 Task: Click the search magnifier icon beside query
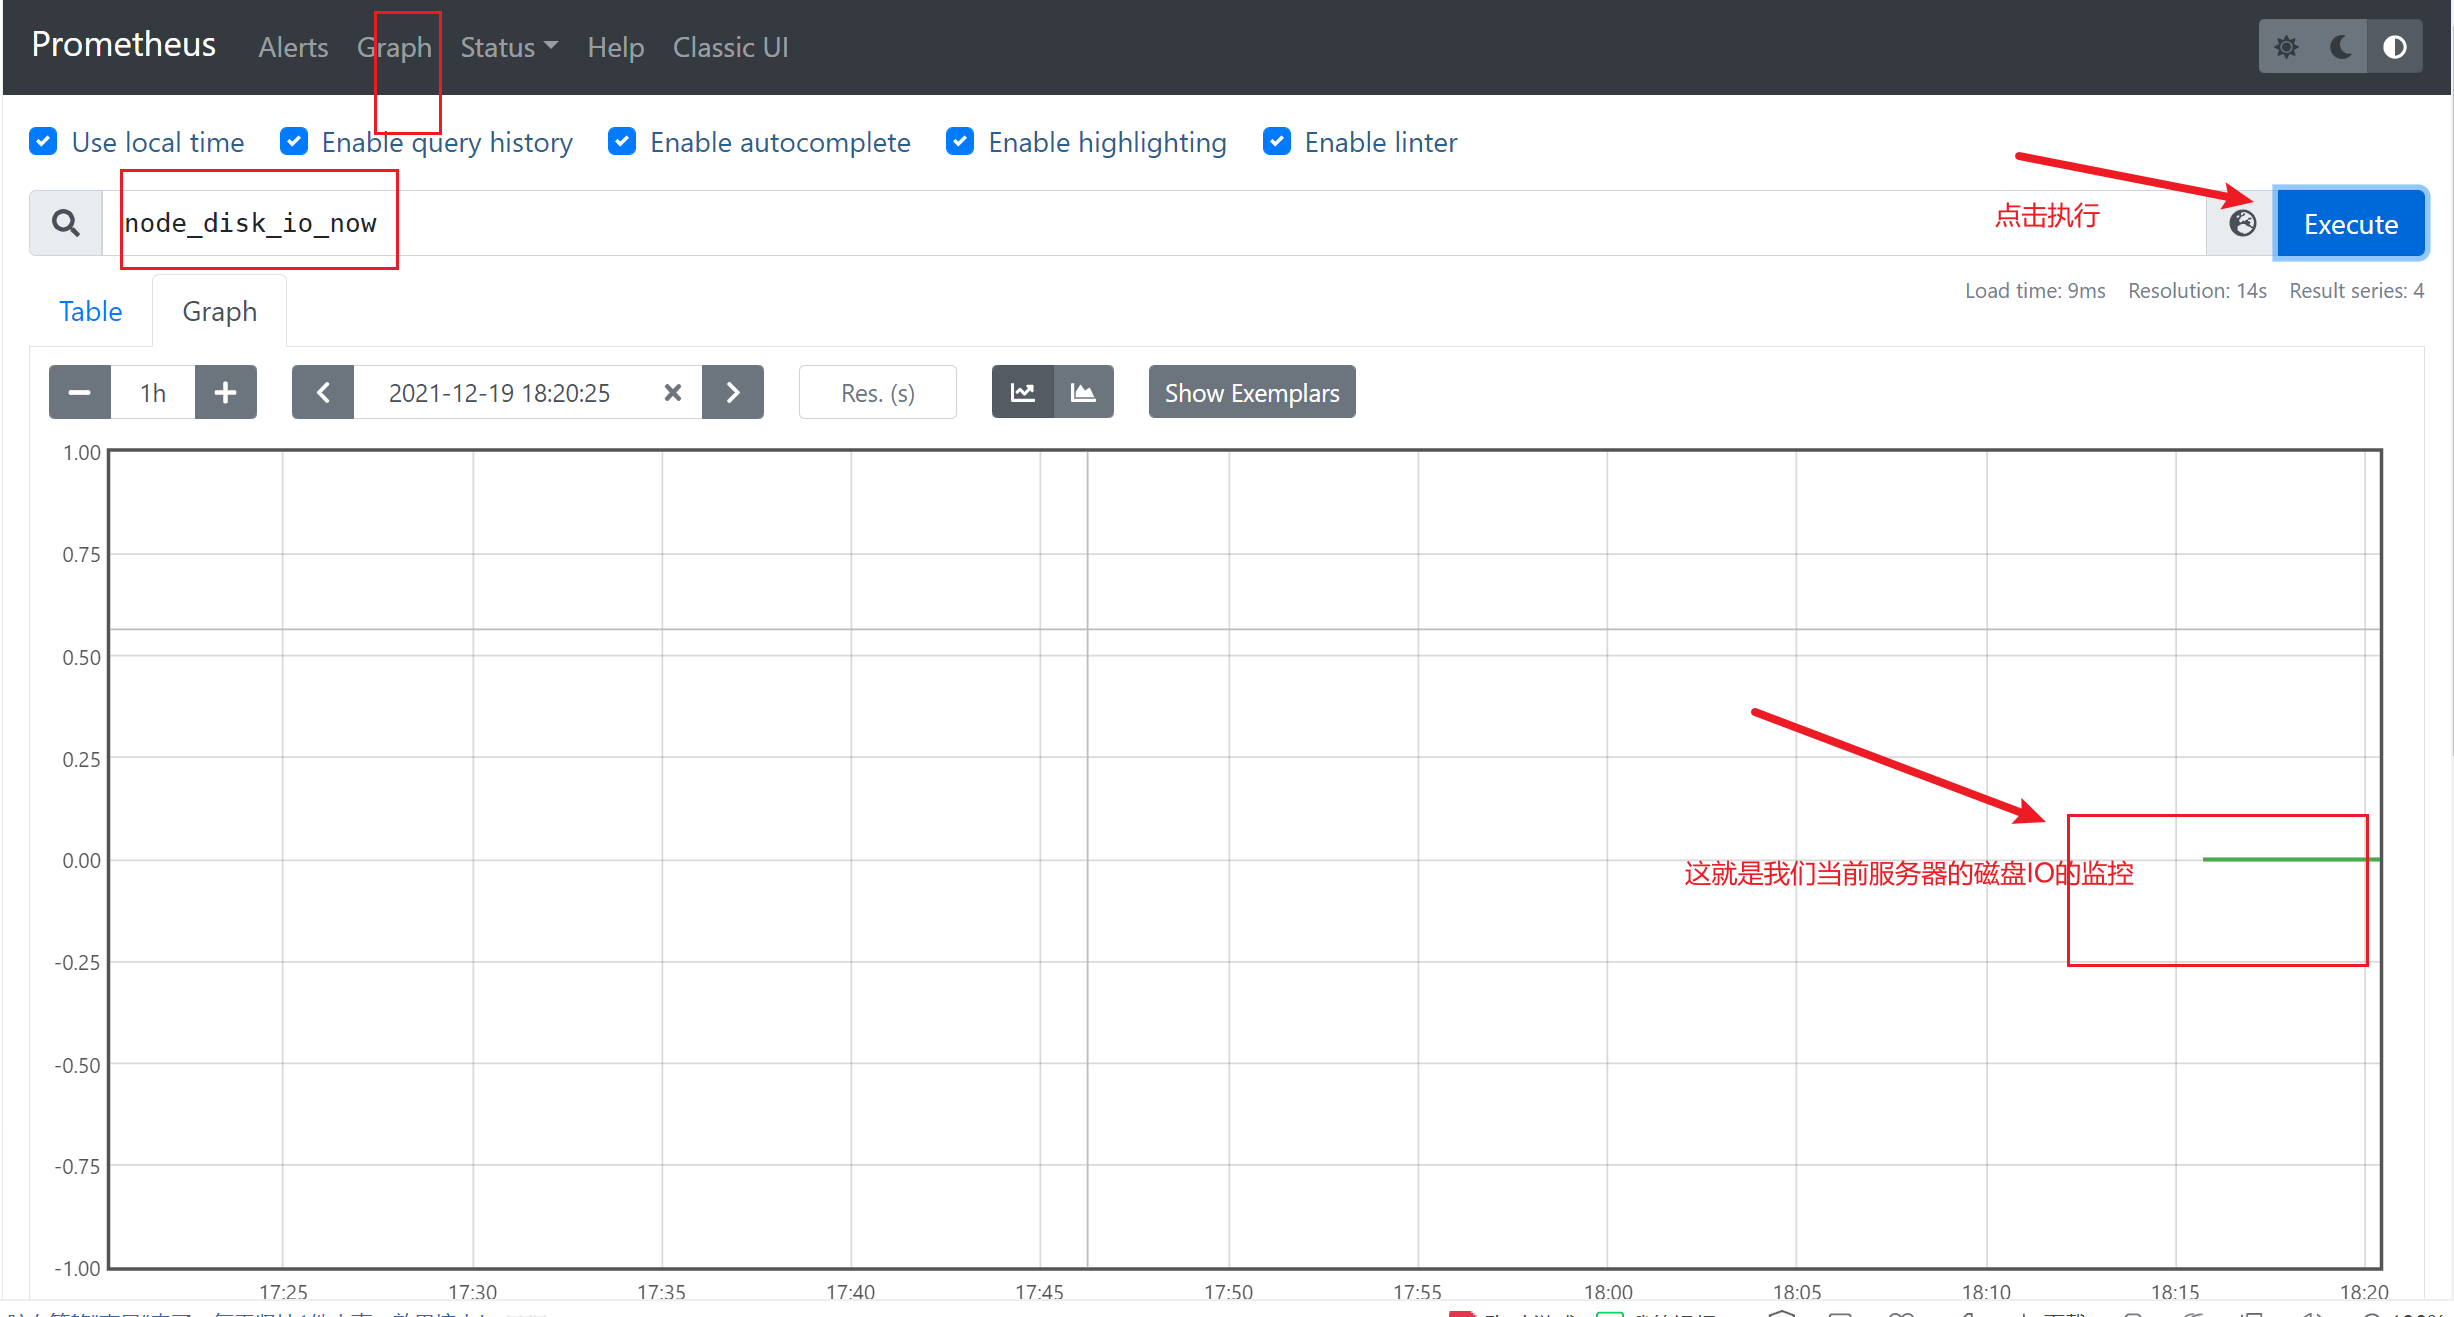(66, 223)
